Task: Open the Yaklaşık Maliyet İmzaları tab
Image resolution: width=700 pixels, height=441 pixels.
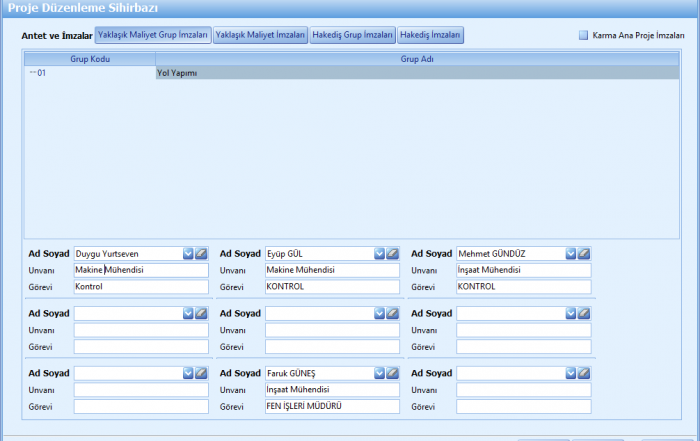Action: tap(260, 35)
